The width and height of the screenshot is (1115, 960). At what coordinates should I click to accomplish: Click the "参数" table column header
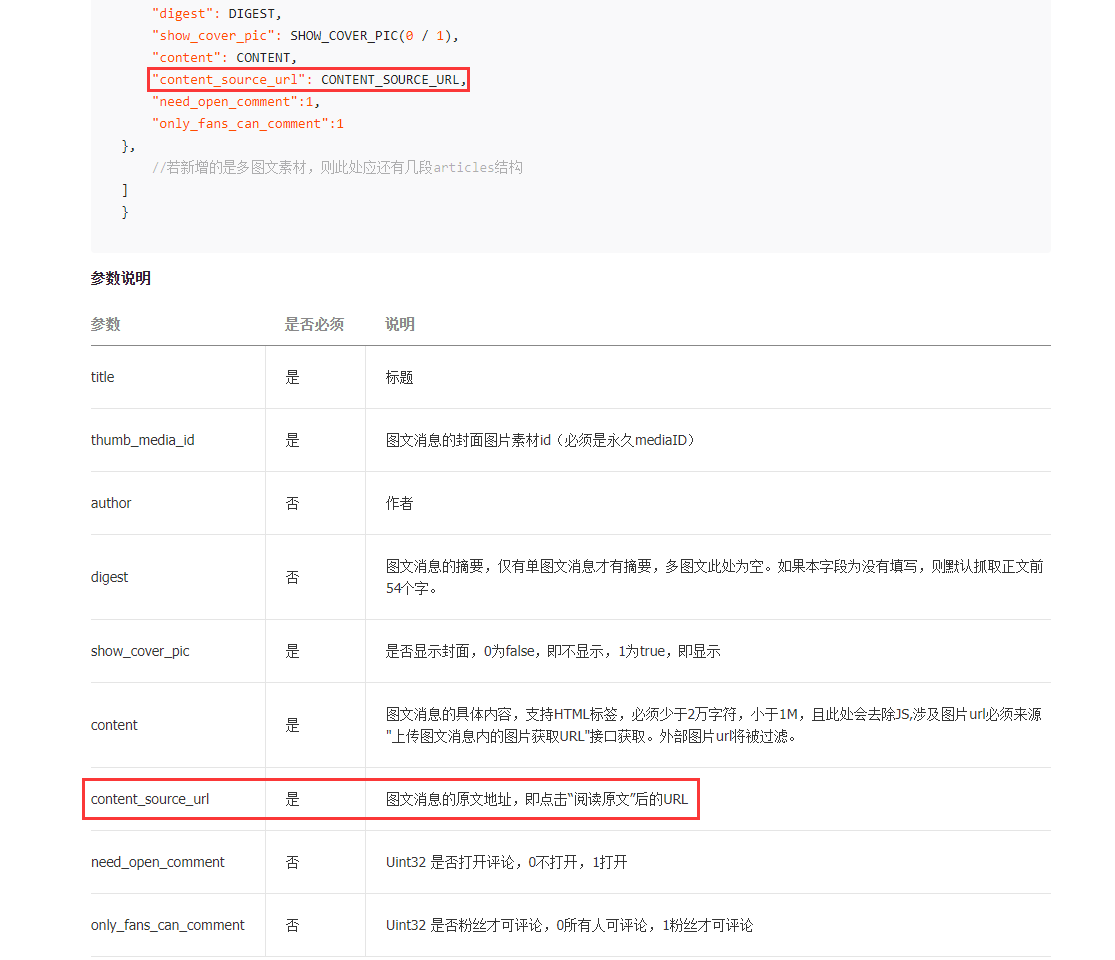[105, 325]
